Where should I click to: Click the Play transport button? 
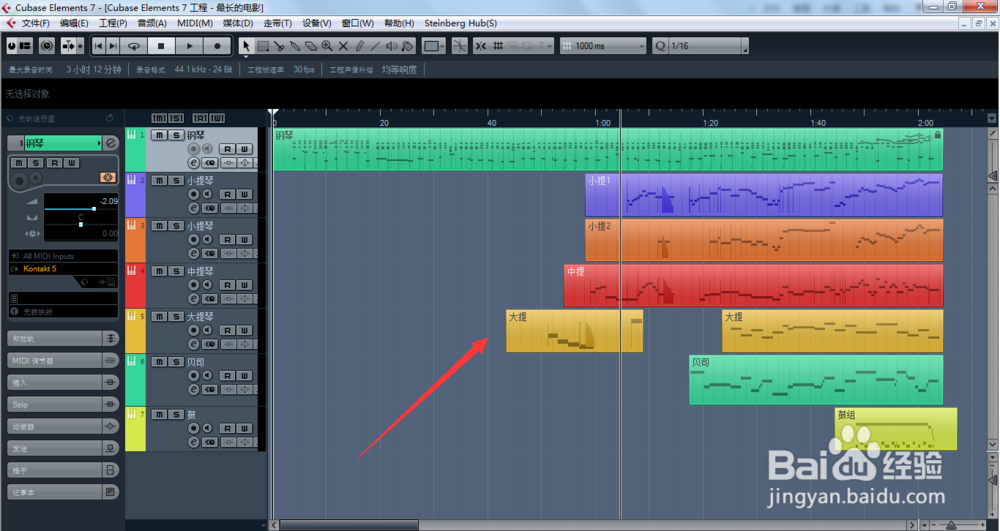click(189, 46)
